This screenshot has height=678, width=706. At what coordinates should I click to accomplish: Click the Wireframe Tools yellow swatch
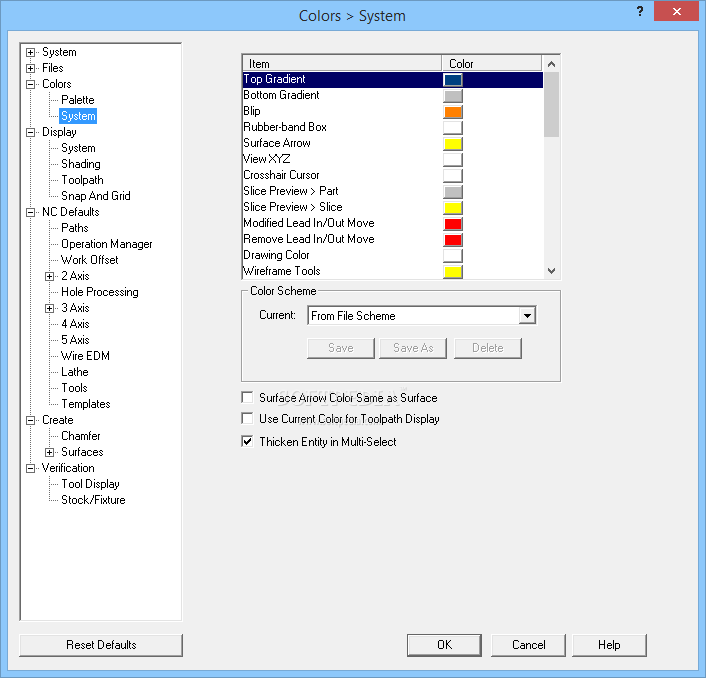tap(453, 272)
